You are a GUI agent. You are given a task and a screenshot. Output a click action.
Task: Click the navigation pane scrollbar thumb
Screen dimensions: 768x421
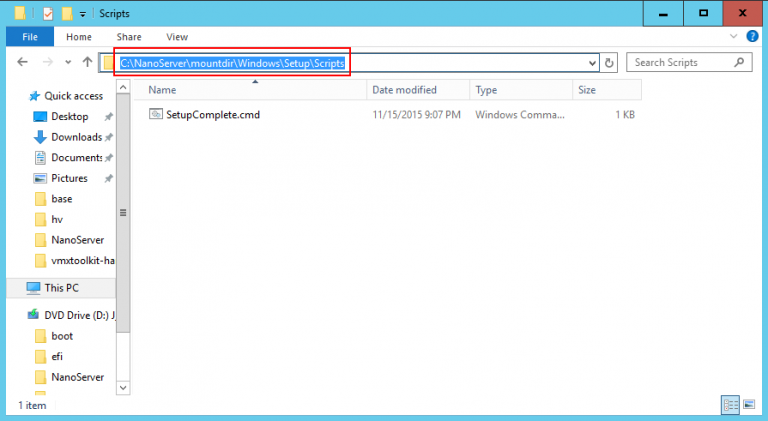coord(123,212)
